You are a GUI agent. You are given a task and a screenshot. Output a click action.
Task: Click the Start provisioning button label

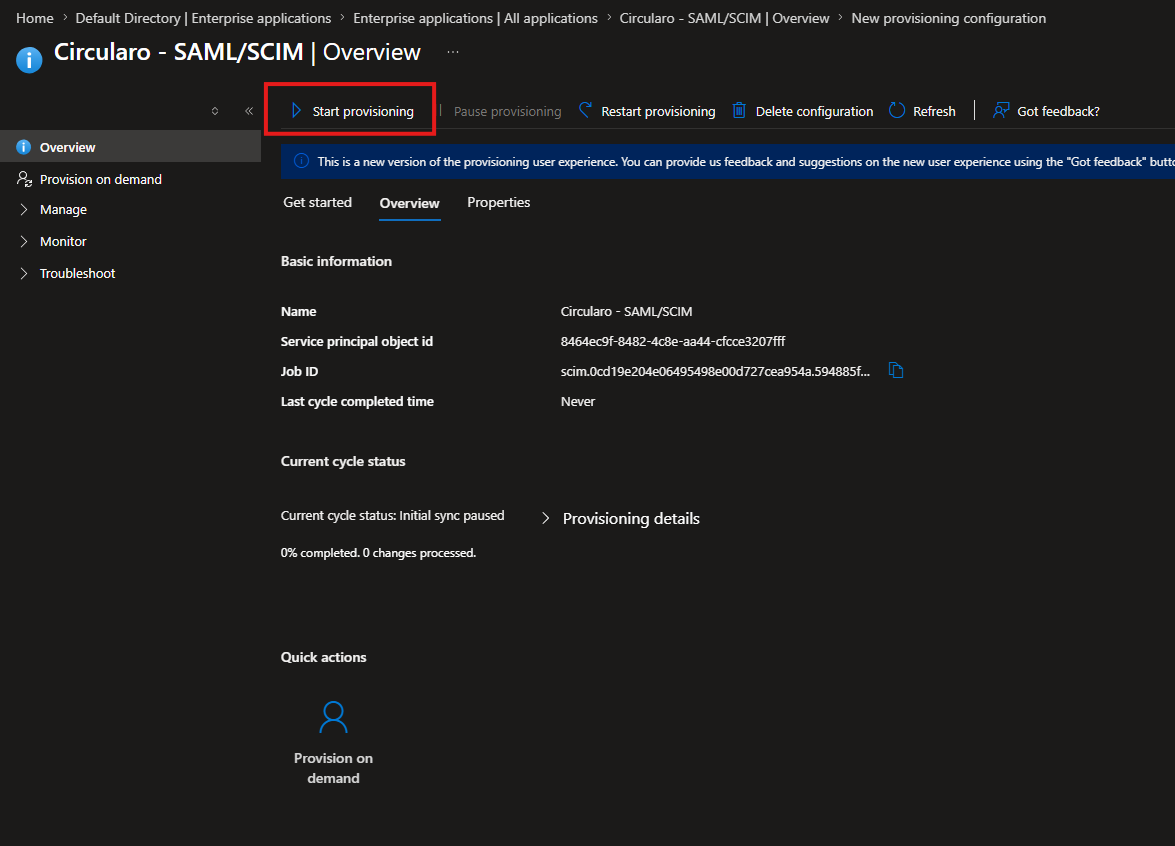(363, 112)
